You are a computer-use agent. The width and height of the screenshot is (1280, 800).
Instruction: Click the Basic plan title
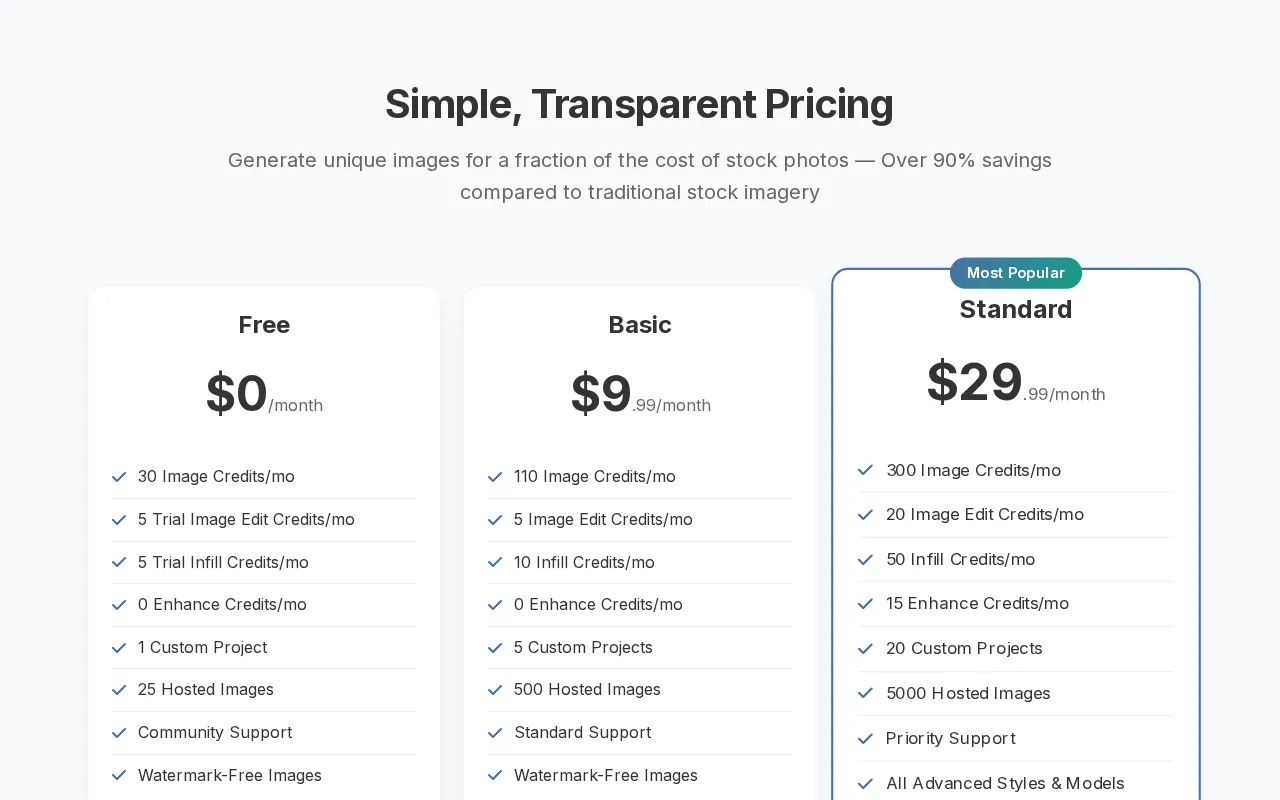click(x=640, y=325)
